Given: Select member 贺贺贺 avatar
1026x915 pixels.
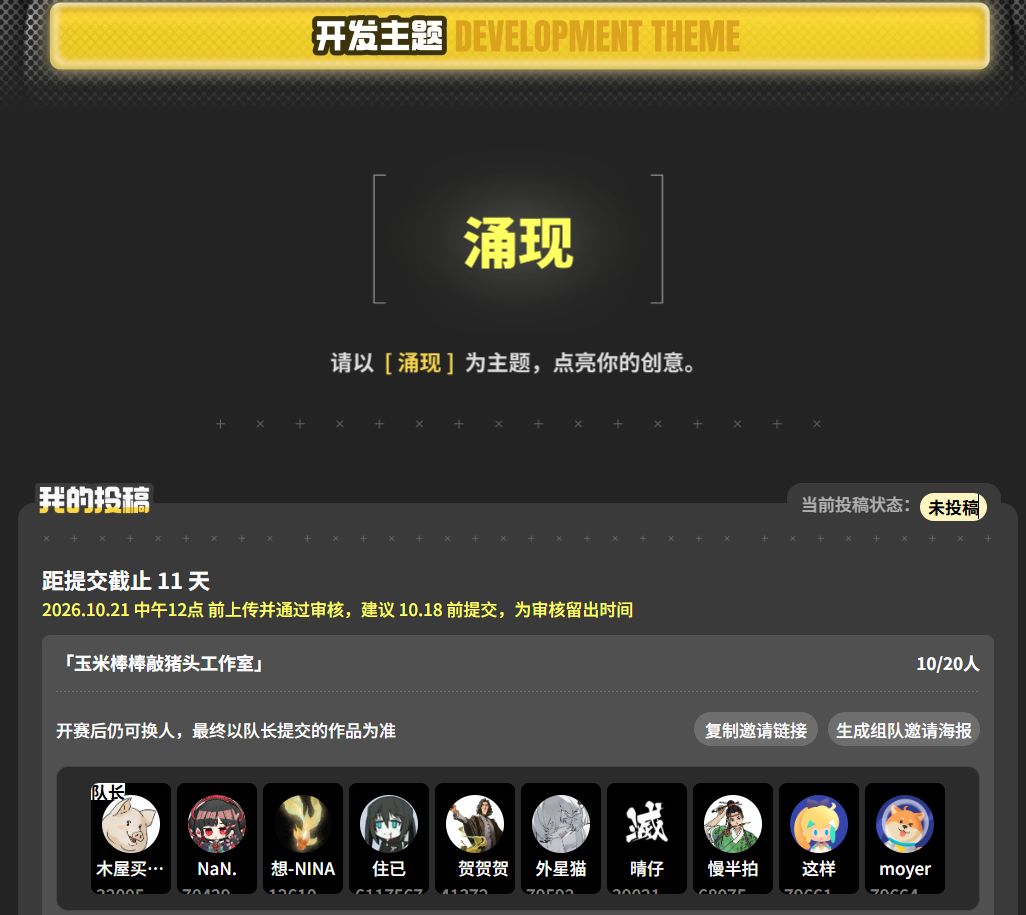Looking at the screenshot, I should pyautogui.click(x=475, y=823).
